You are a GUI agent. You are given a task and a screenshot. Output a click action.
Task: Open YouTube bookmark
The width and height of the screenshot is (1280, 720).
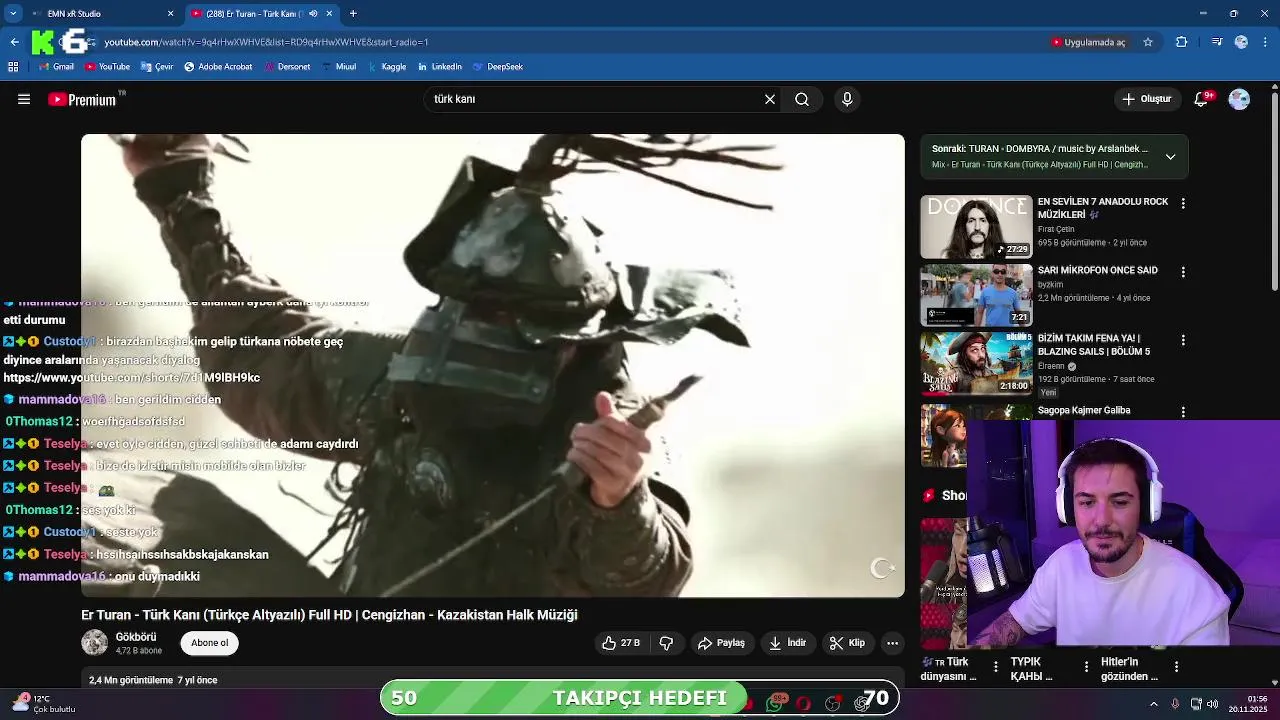point(107,67)
